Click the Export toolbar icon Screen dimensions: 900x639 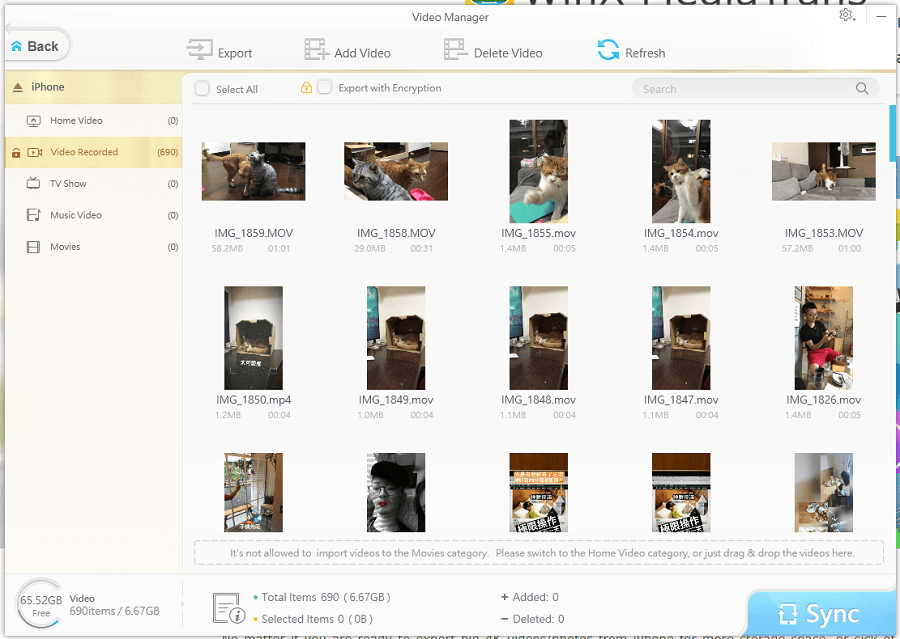click(x=199, y=51)
